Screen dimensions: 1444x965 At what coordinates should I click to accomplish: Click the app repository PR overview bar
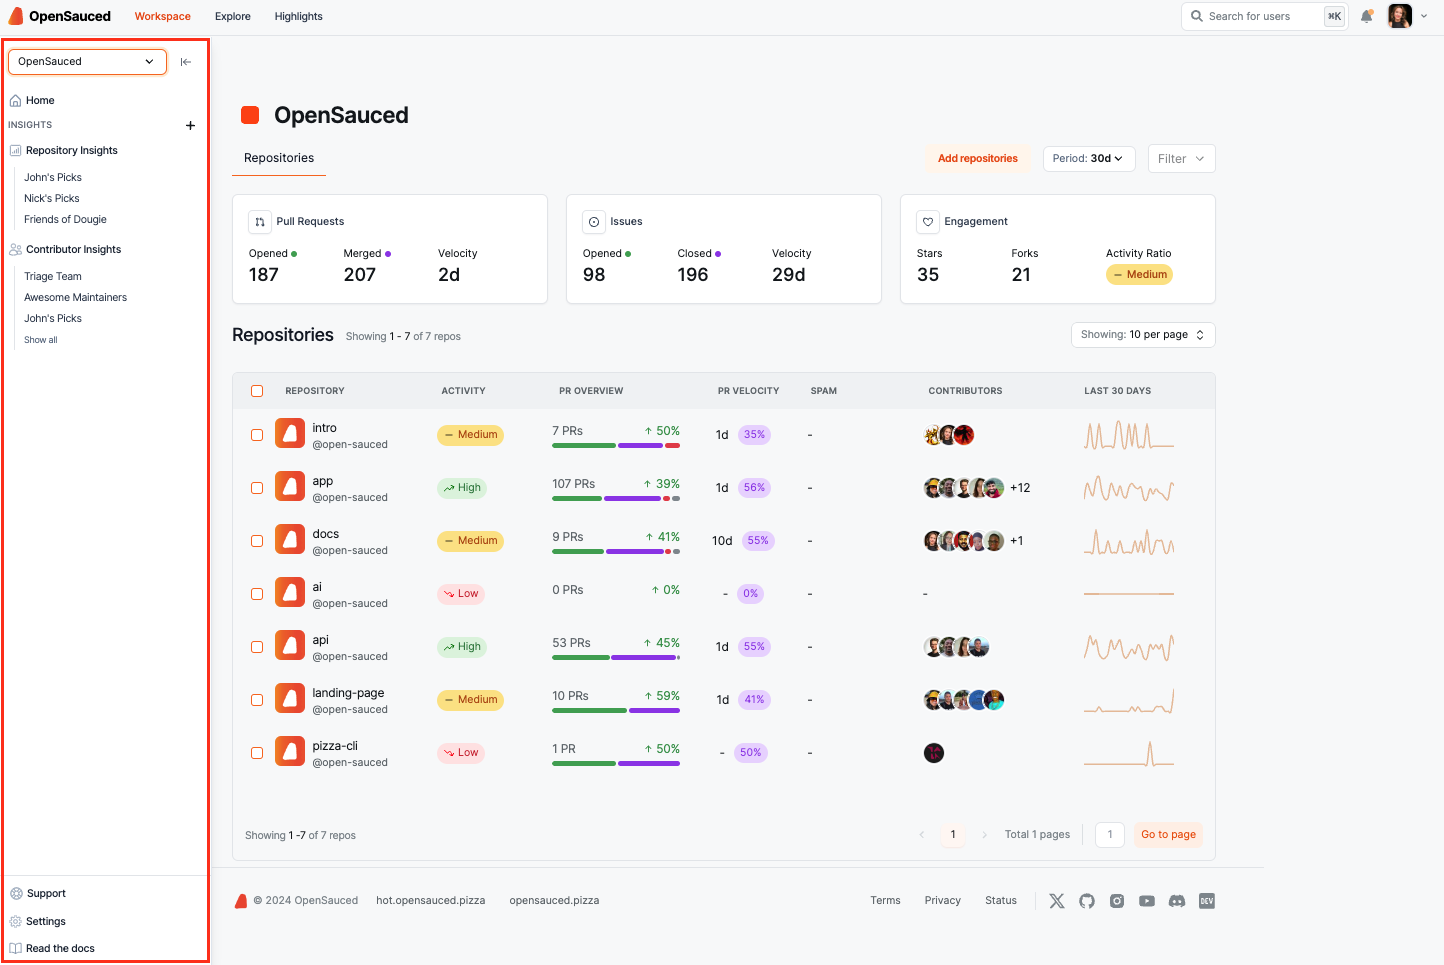pyautogui.click(x=615, y=498)
